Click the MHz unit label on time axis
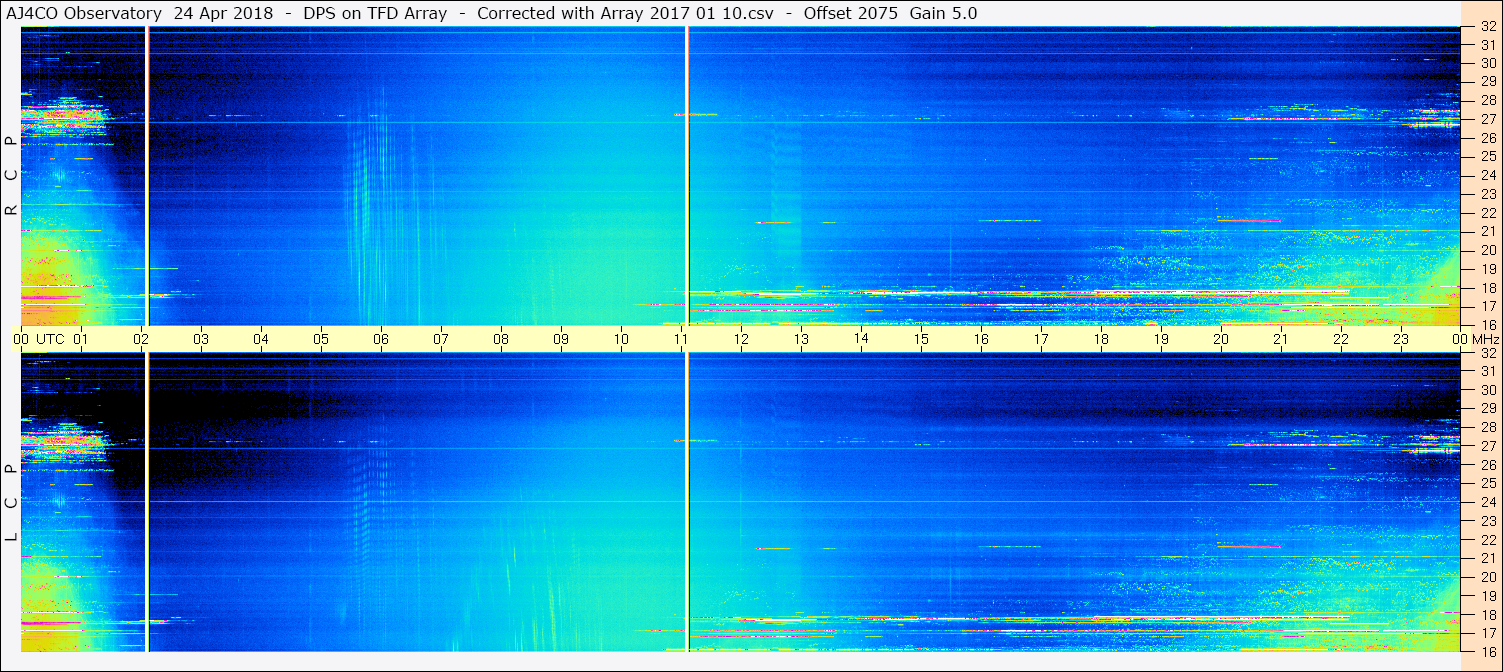The height and width of the screenshot is (672, 1503). coord(1481,339)
